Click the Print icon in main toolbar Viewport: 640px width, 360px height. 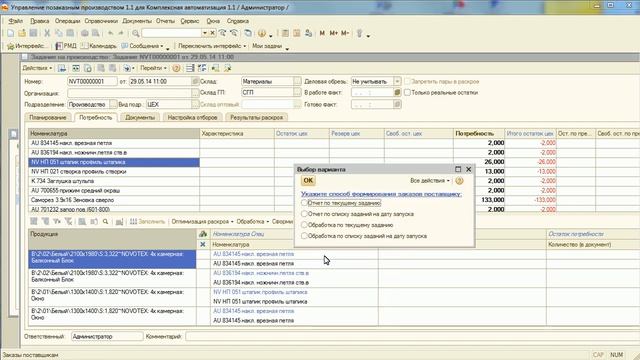(x=84, y=33)
